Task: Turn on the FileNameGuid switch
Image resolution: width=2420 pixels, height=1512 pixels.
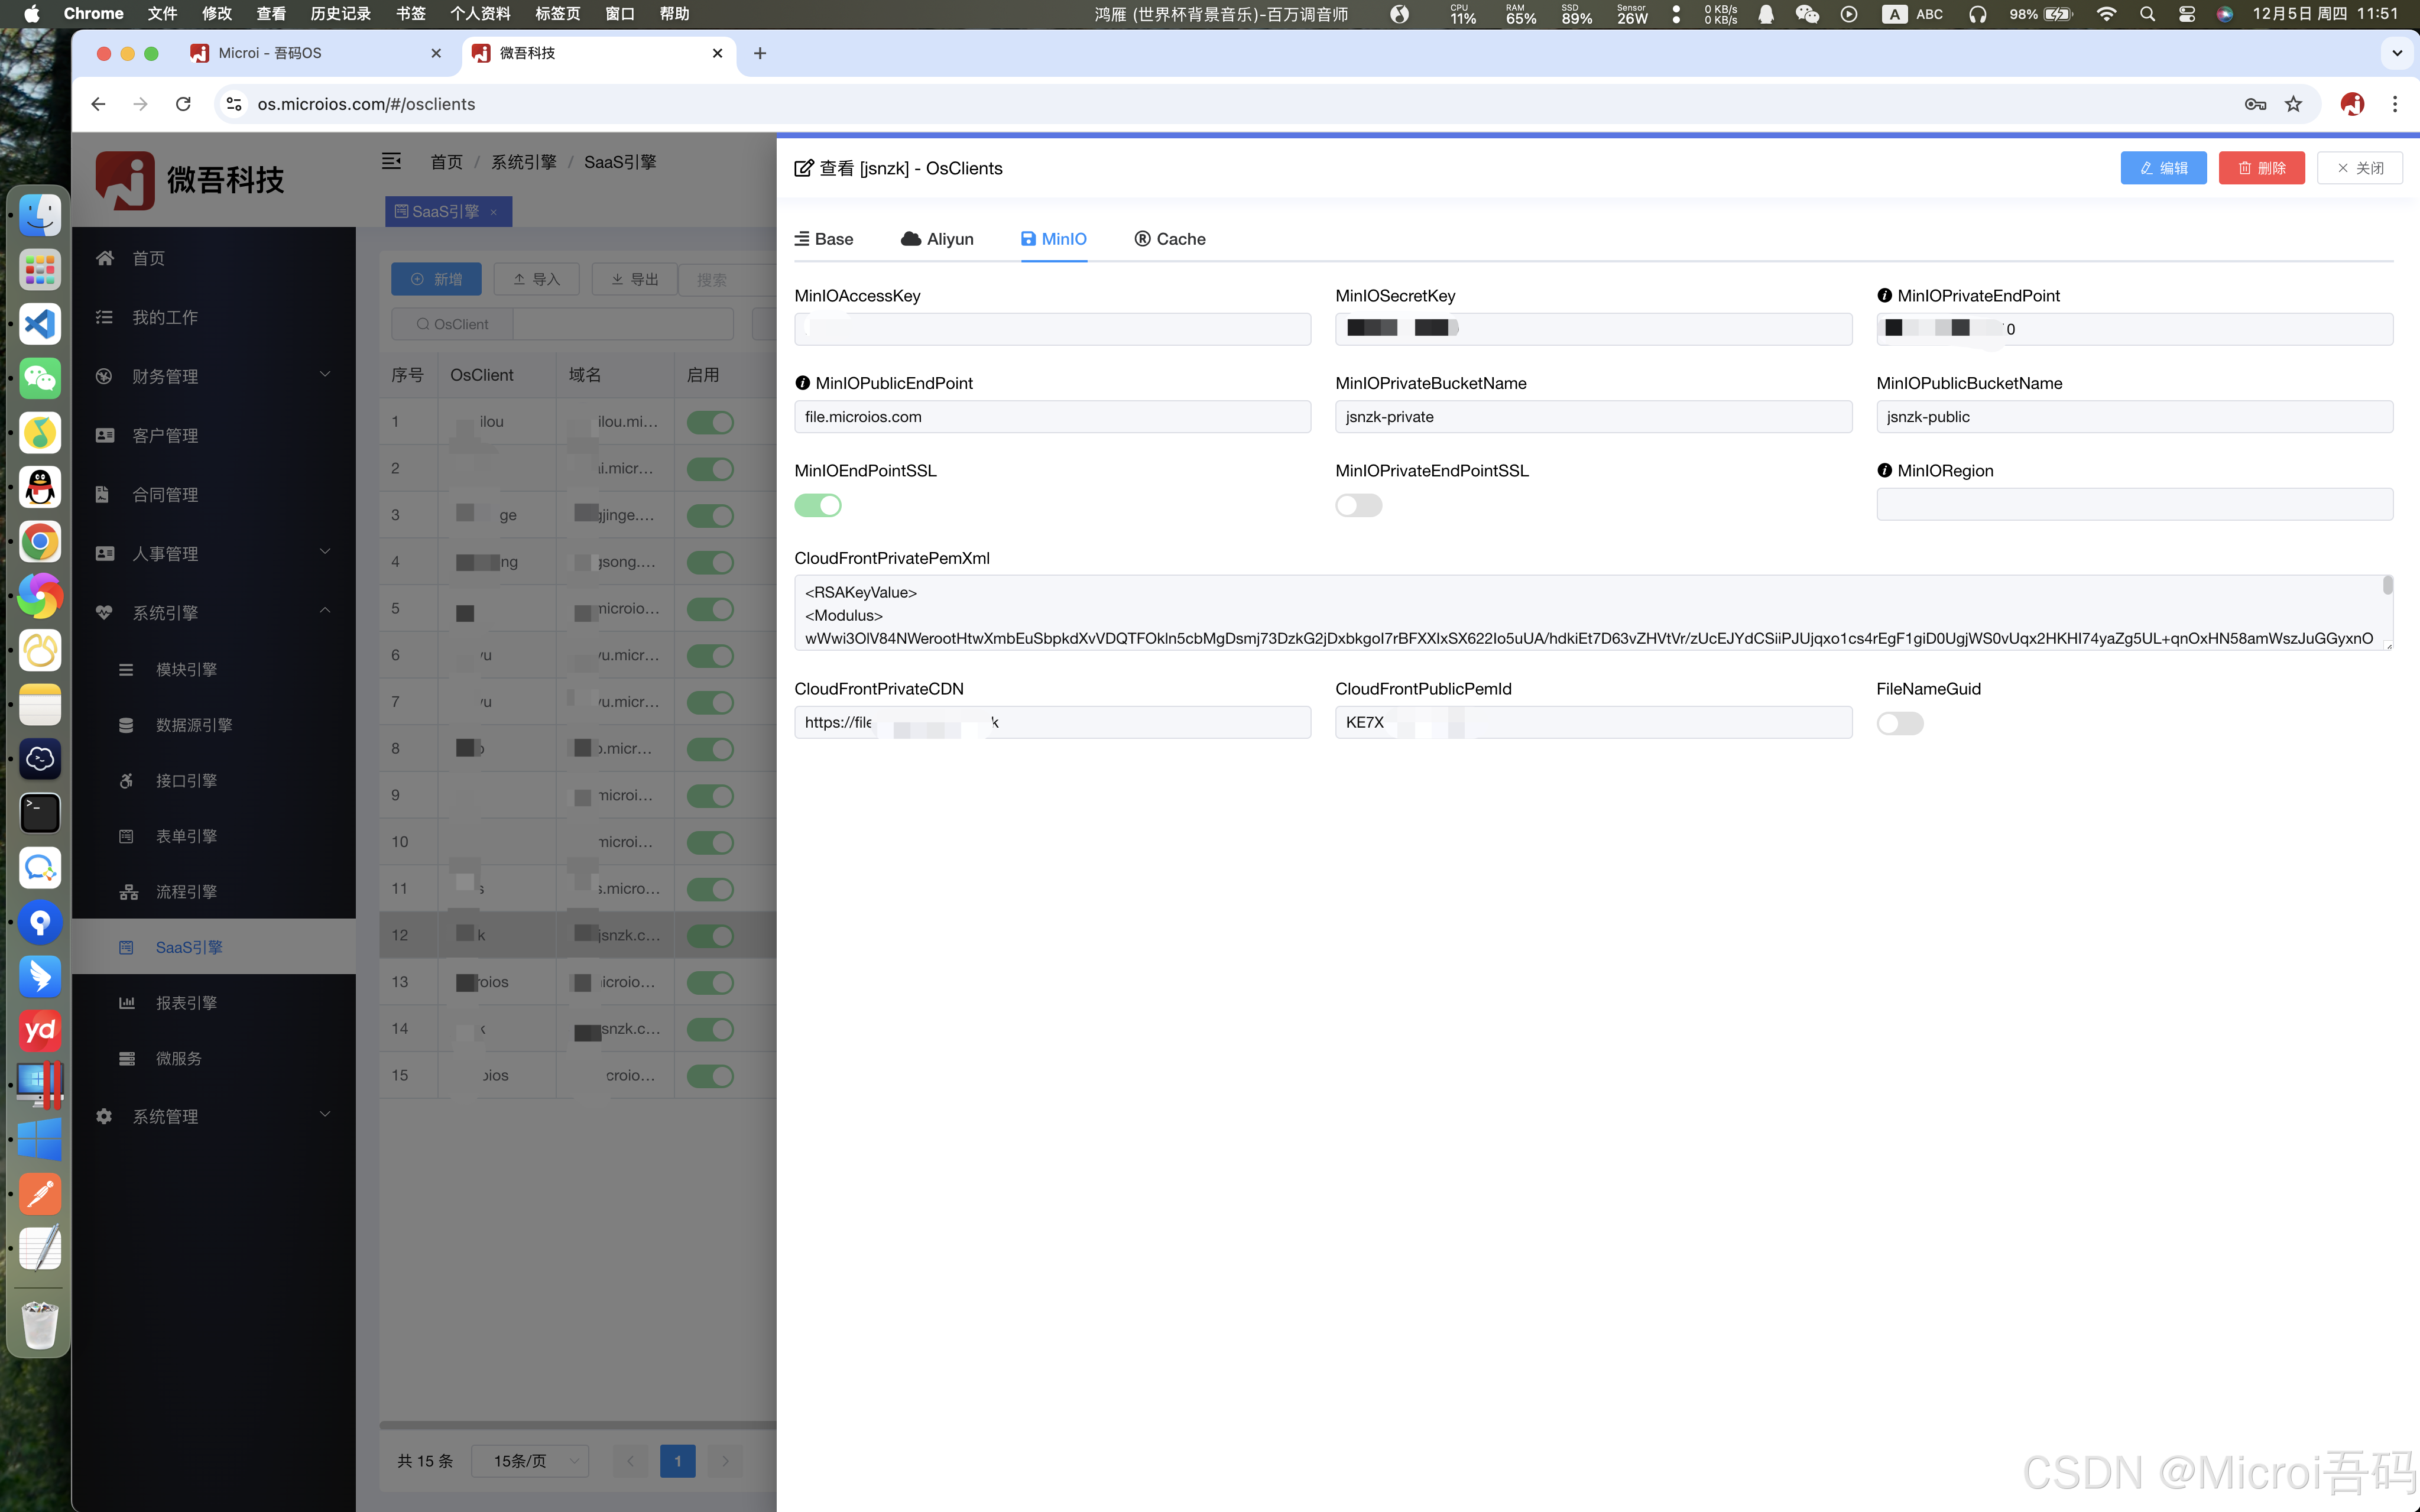Action: click(1900, 724)
